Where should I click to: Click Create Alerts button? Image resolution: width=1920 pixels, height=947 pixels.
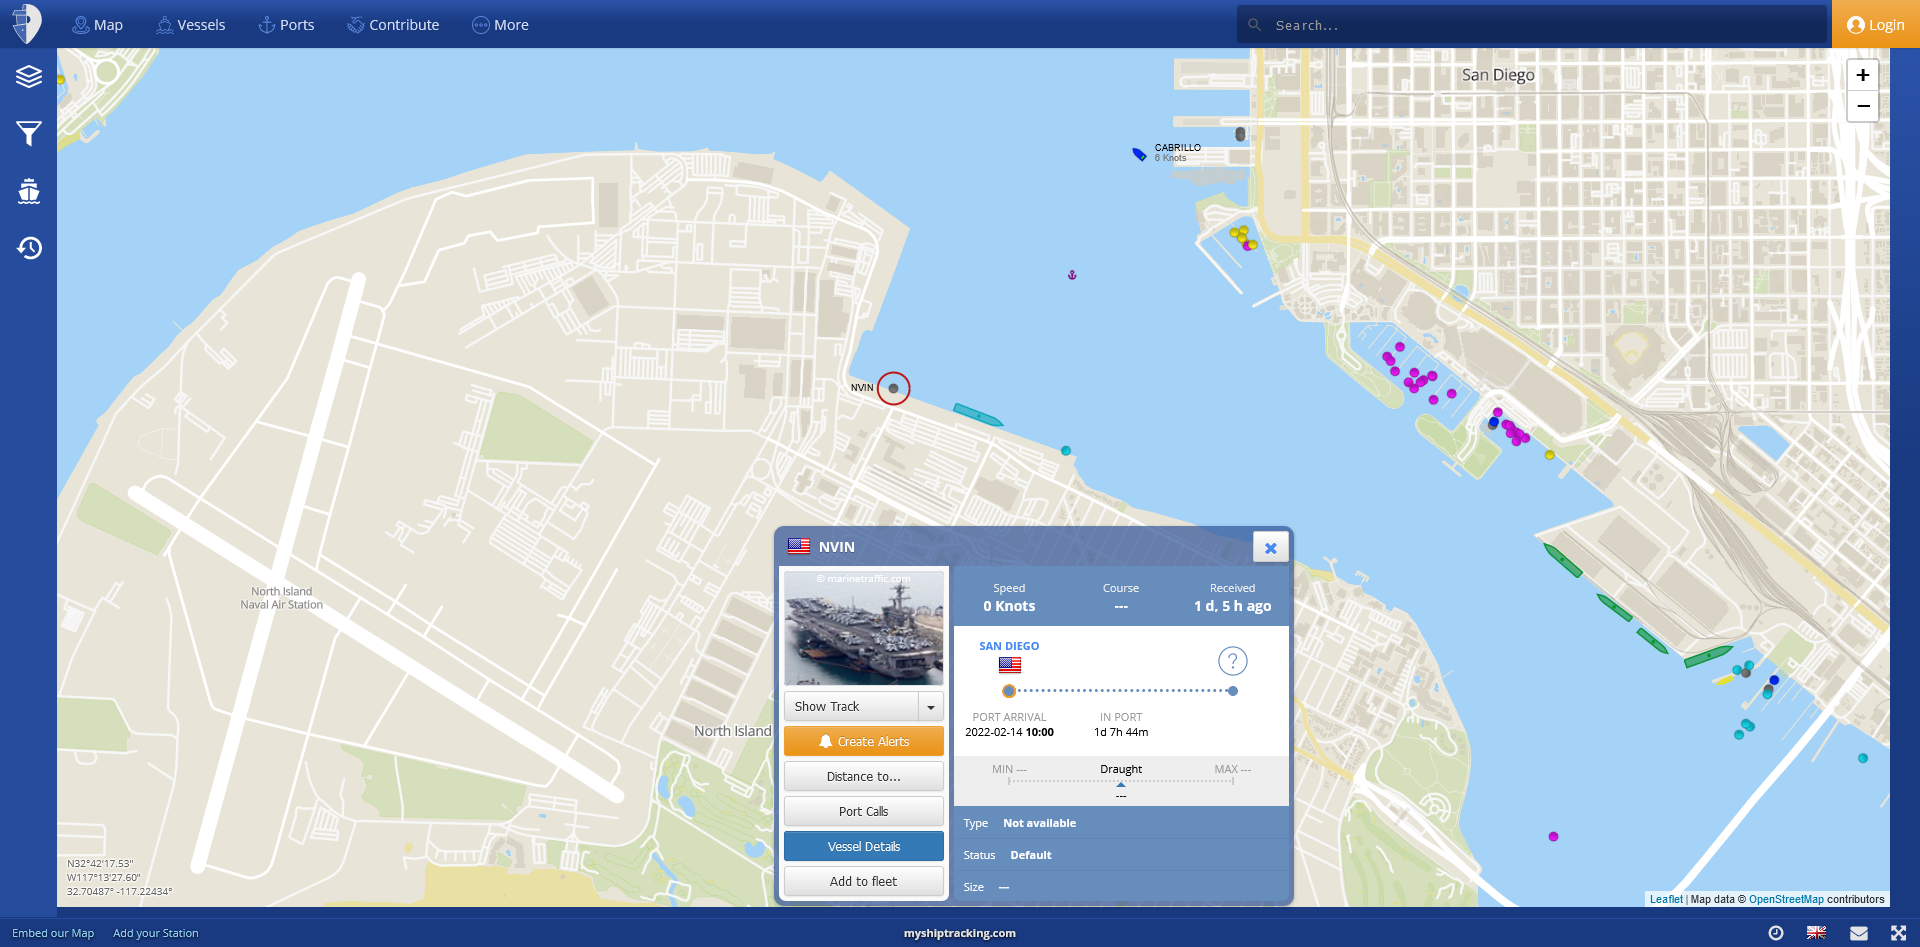(x=864, y=741)
